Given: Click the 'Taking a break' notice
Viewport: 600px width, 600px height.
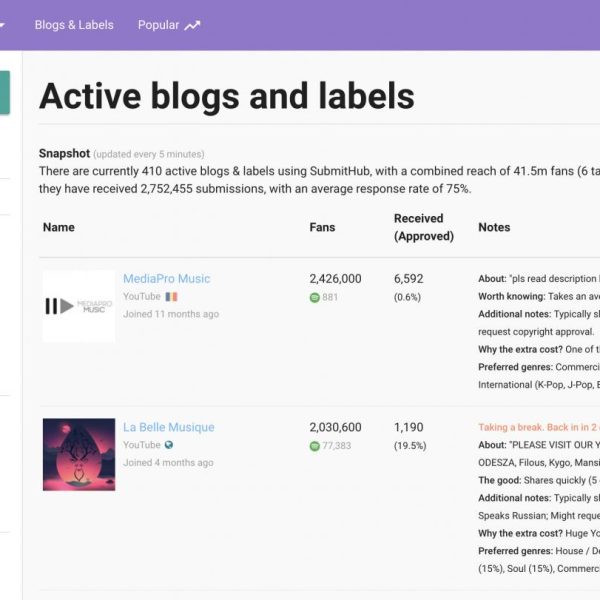Looking at the screenshot, I should coord(539,427).
